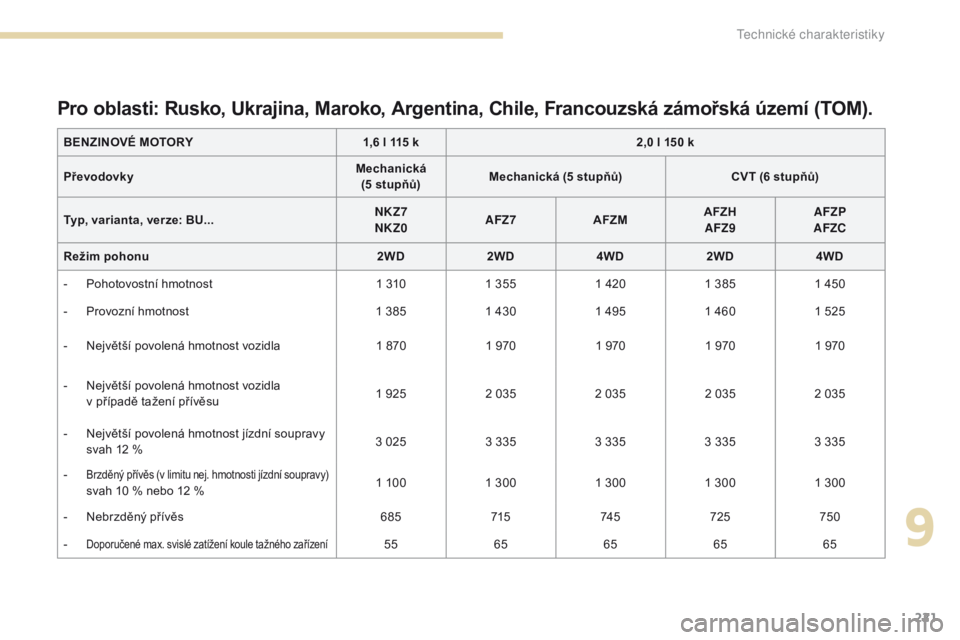Select the value '1 925'
960x640 pixels.
coord(391,393)
